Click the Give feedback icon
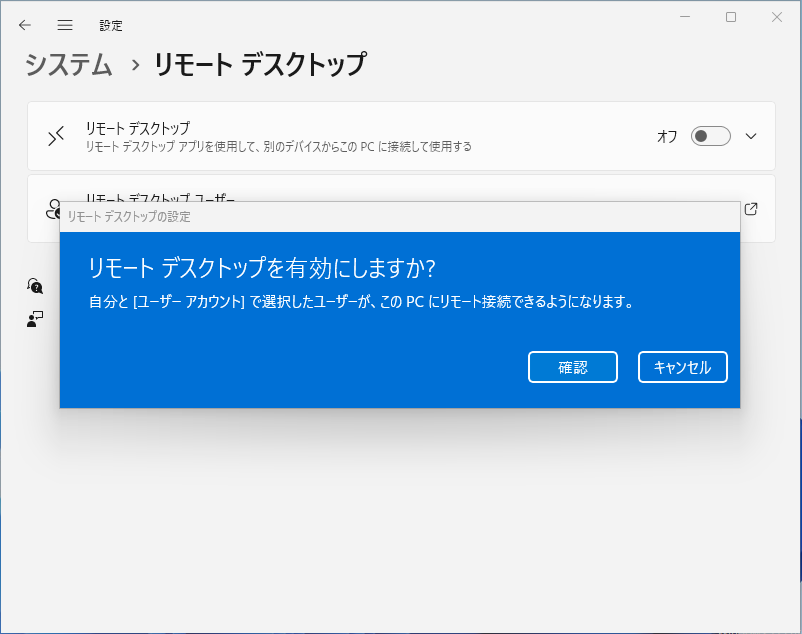Screen dimensions: 802x634 pyautogui.click(x=35, y=320)
